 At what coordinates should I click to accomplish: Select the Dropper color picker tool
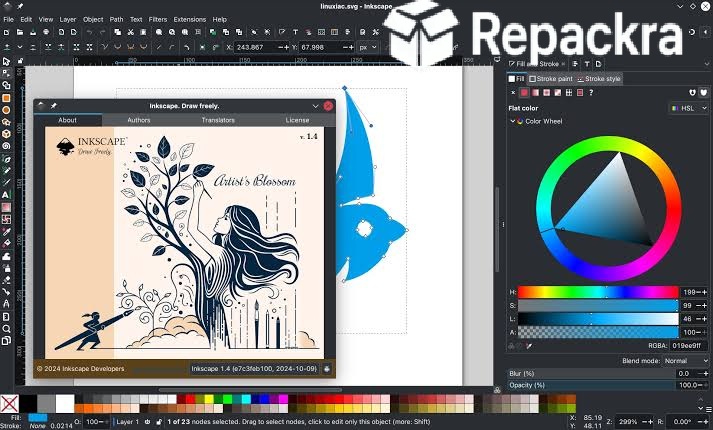coord(6,232)
